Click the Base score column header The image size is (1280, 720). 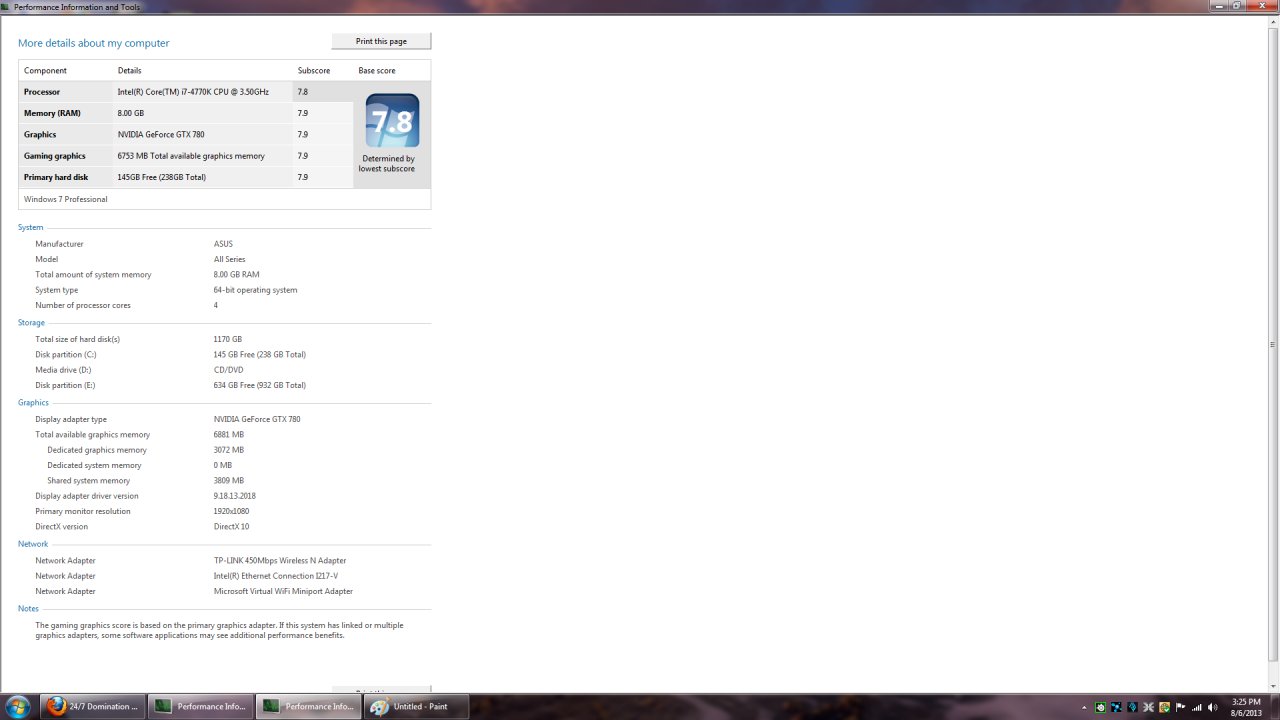(377, 71)
